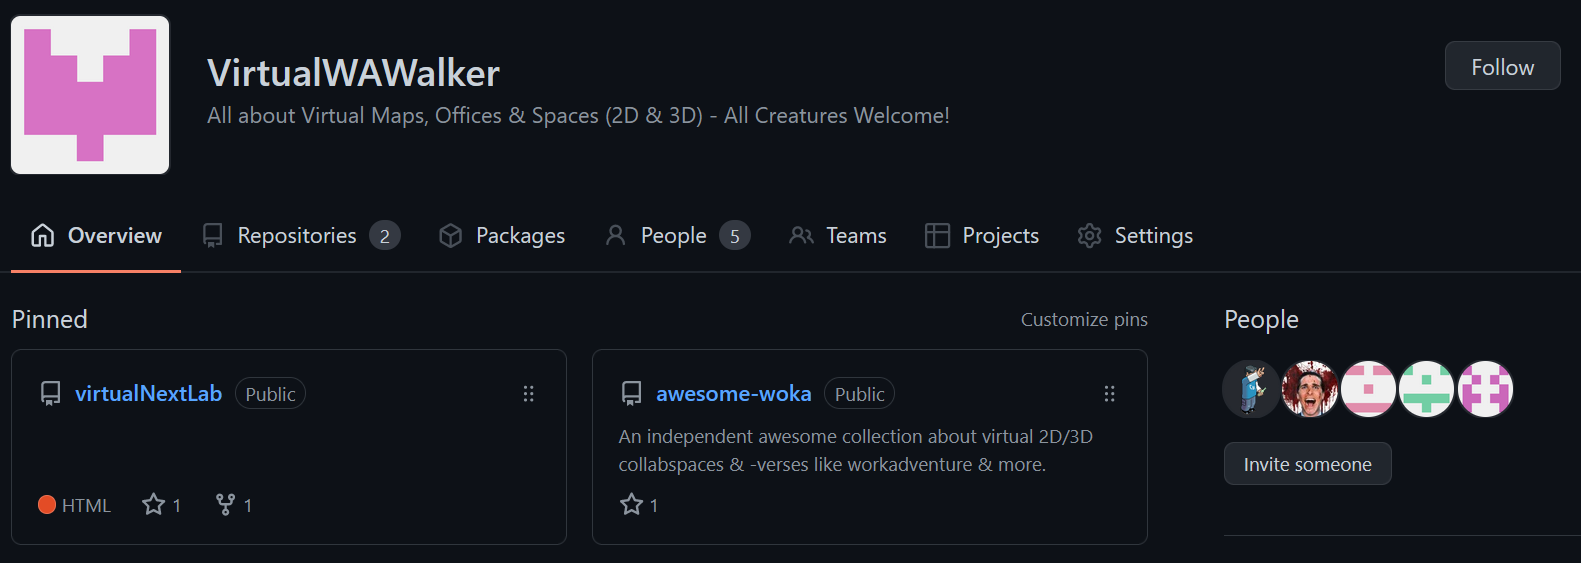Image resolution: width=1581 pixels, height=563 pixels.
Task: Click the Packages cube icon
Action: click(x=451, y=236)
